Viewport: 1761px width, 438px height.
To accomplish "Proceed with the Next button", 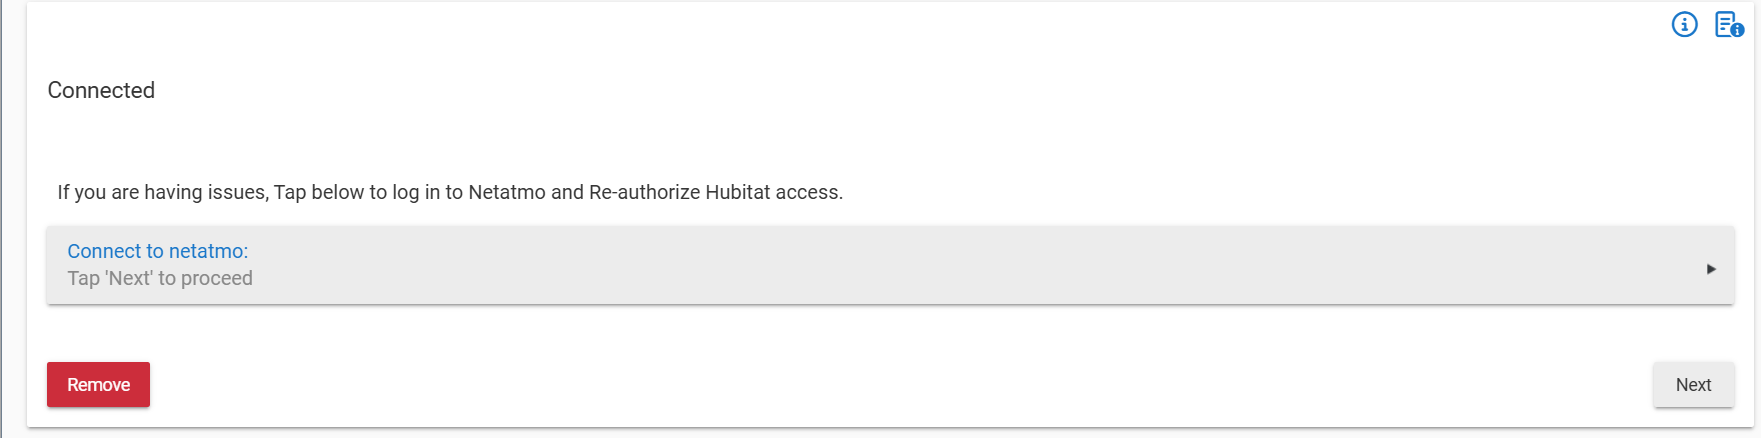I will (1693, 385).
